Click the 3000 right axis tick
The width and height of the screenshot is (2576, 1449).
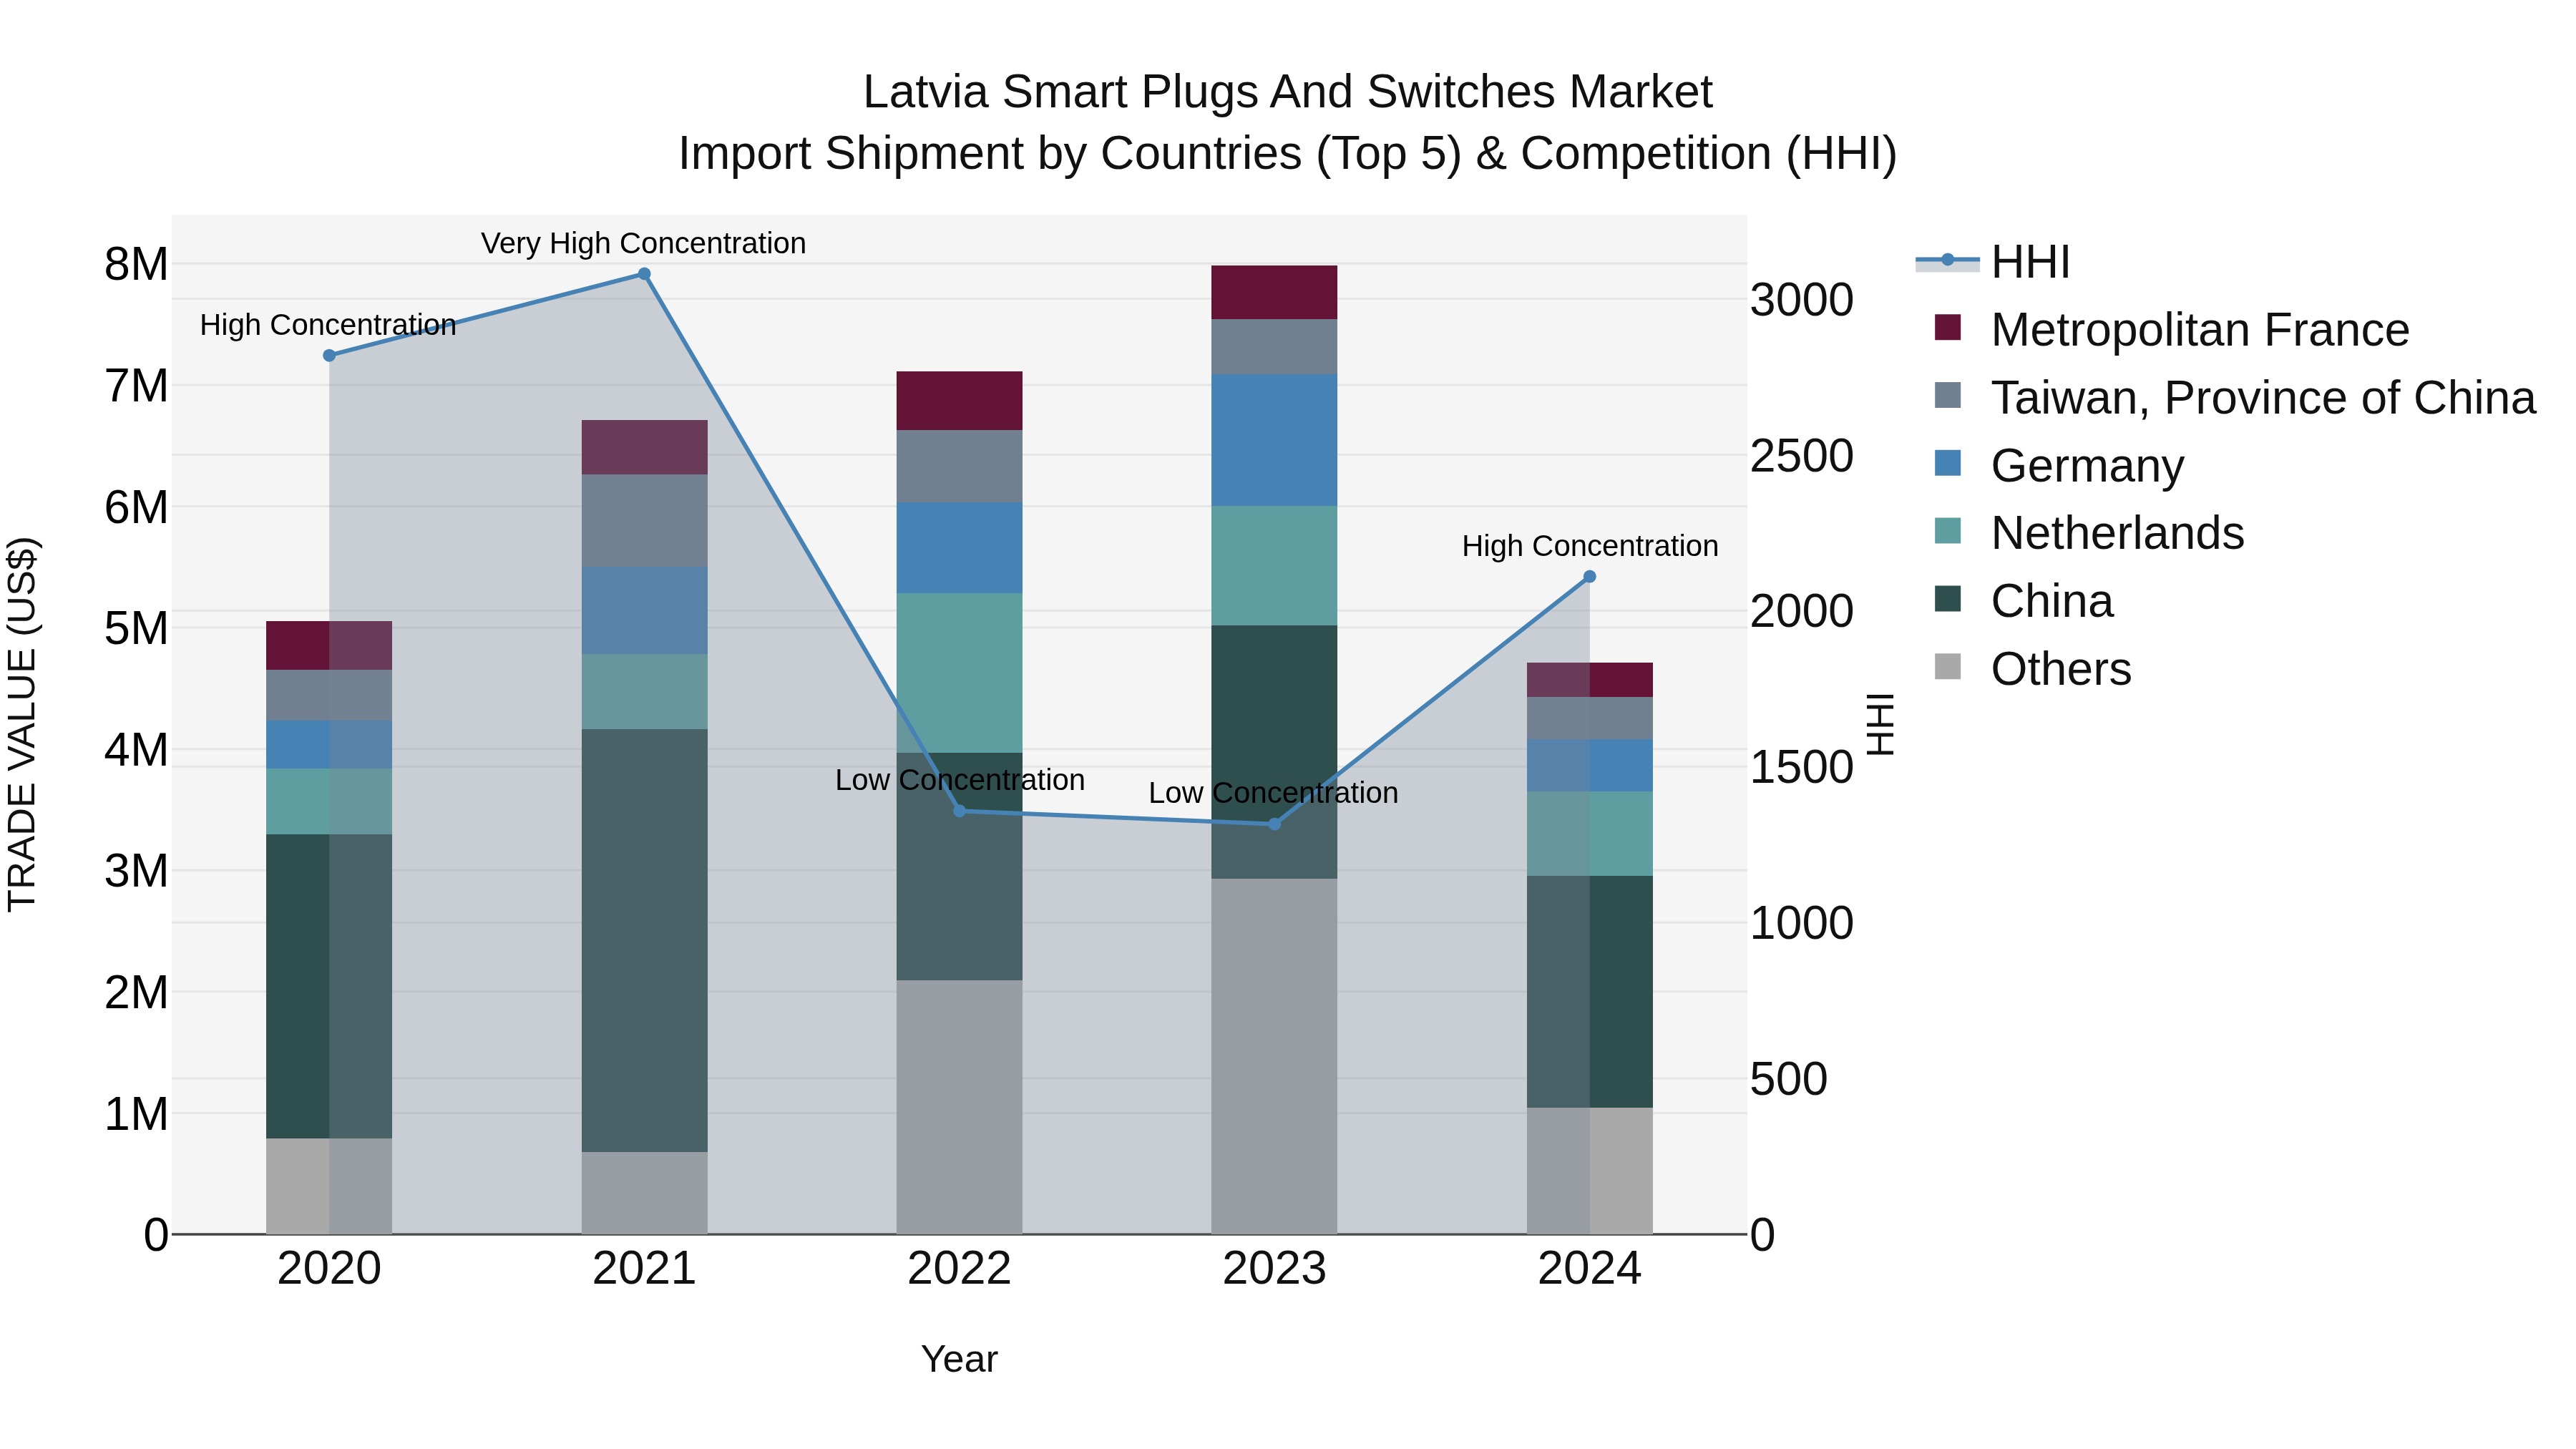coord(1802,300)
